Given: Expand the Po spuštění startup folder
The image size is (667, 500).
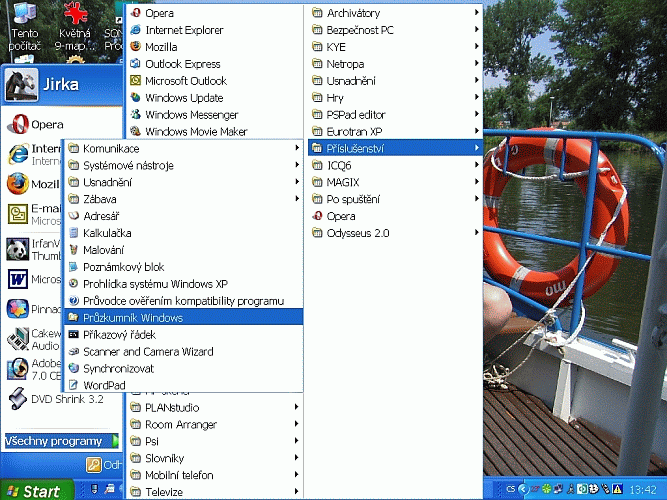Looking at the screenshot, I should point(395,199).
